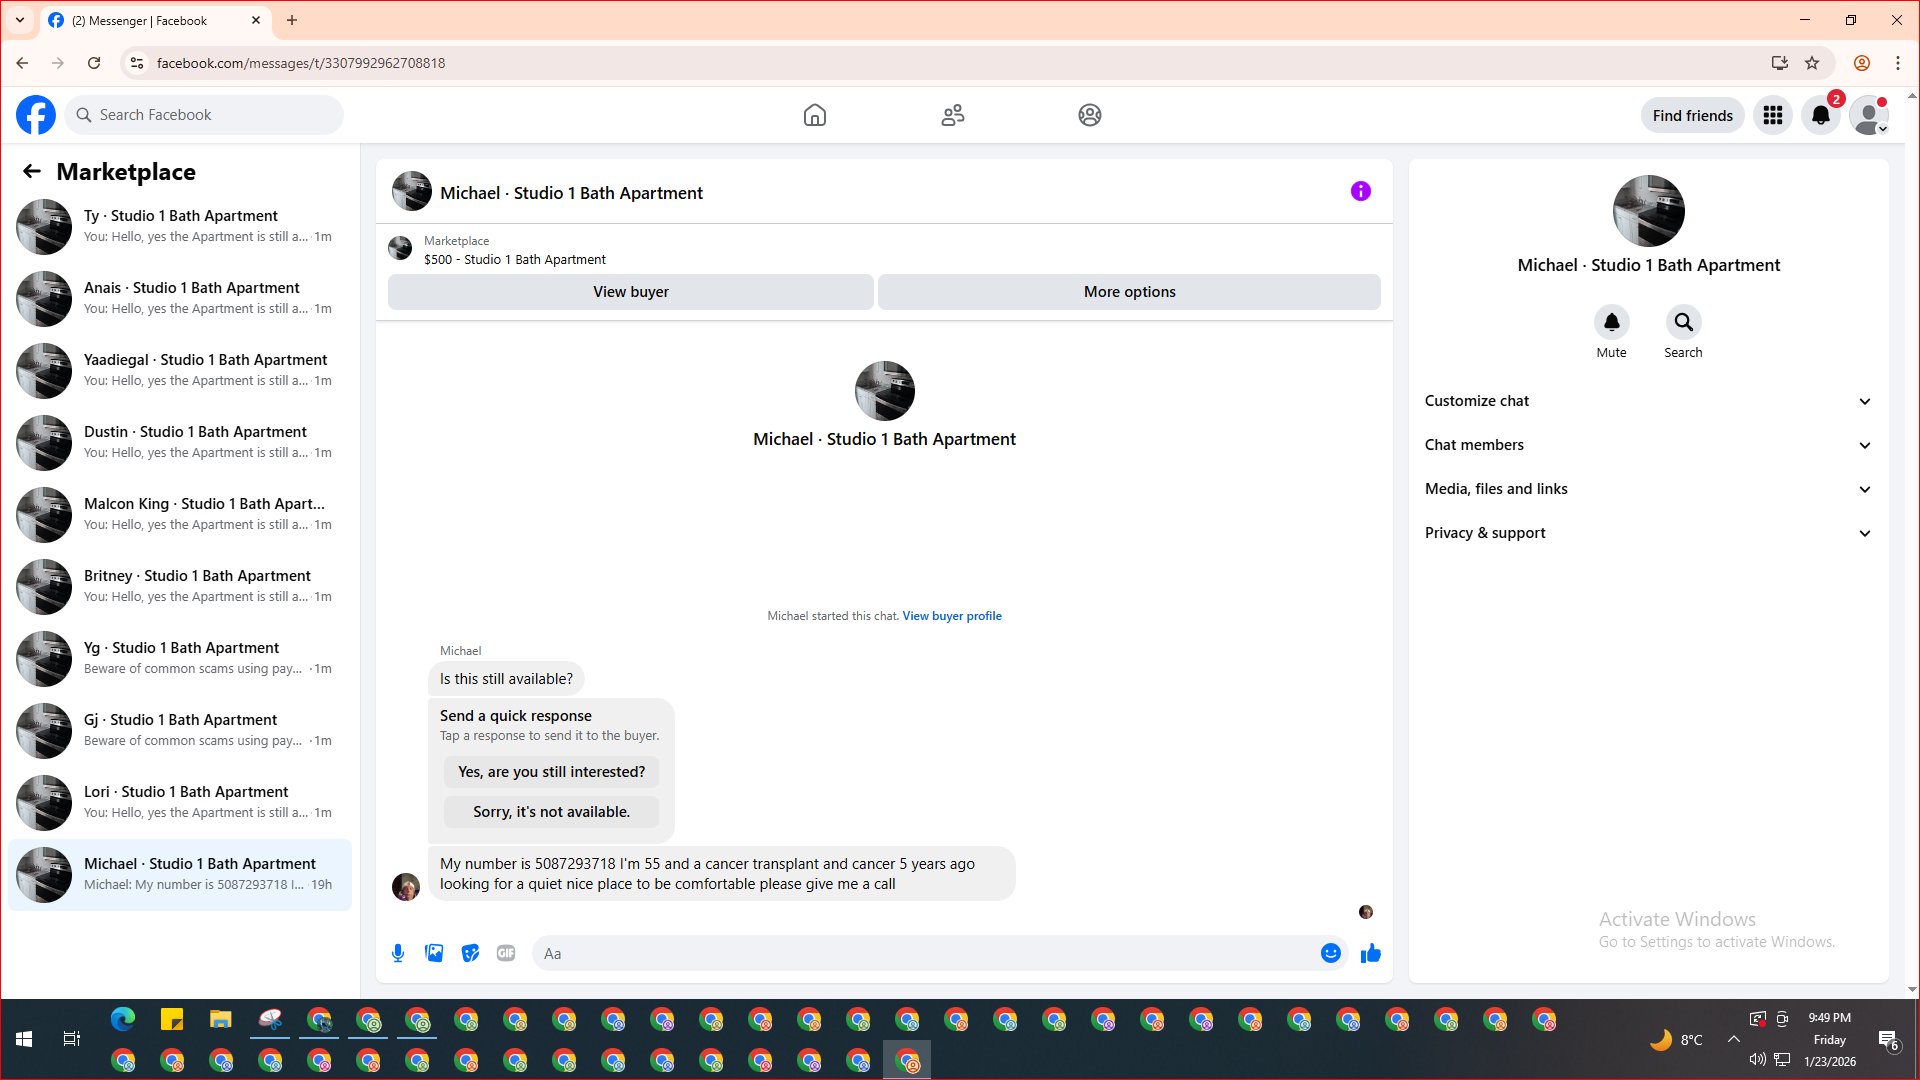1920x1080 pixels.
Task: Mute this conversation
Action: click(1611, 323)
